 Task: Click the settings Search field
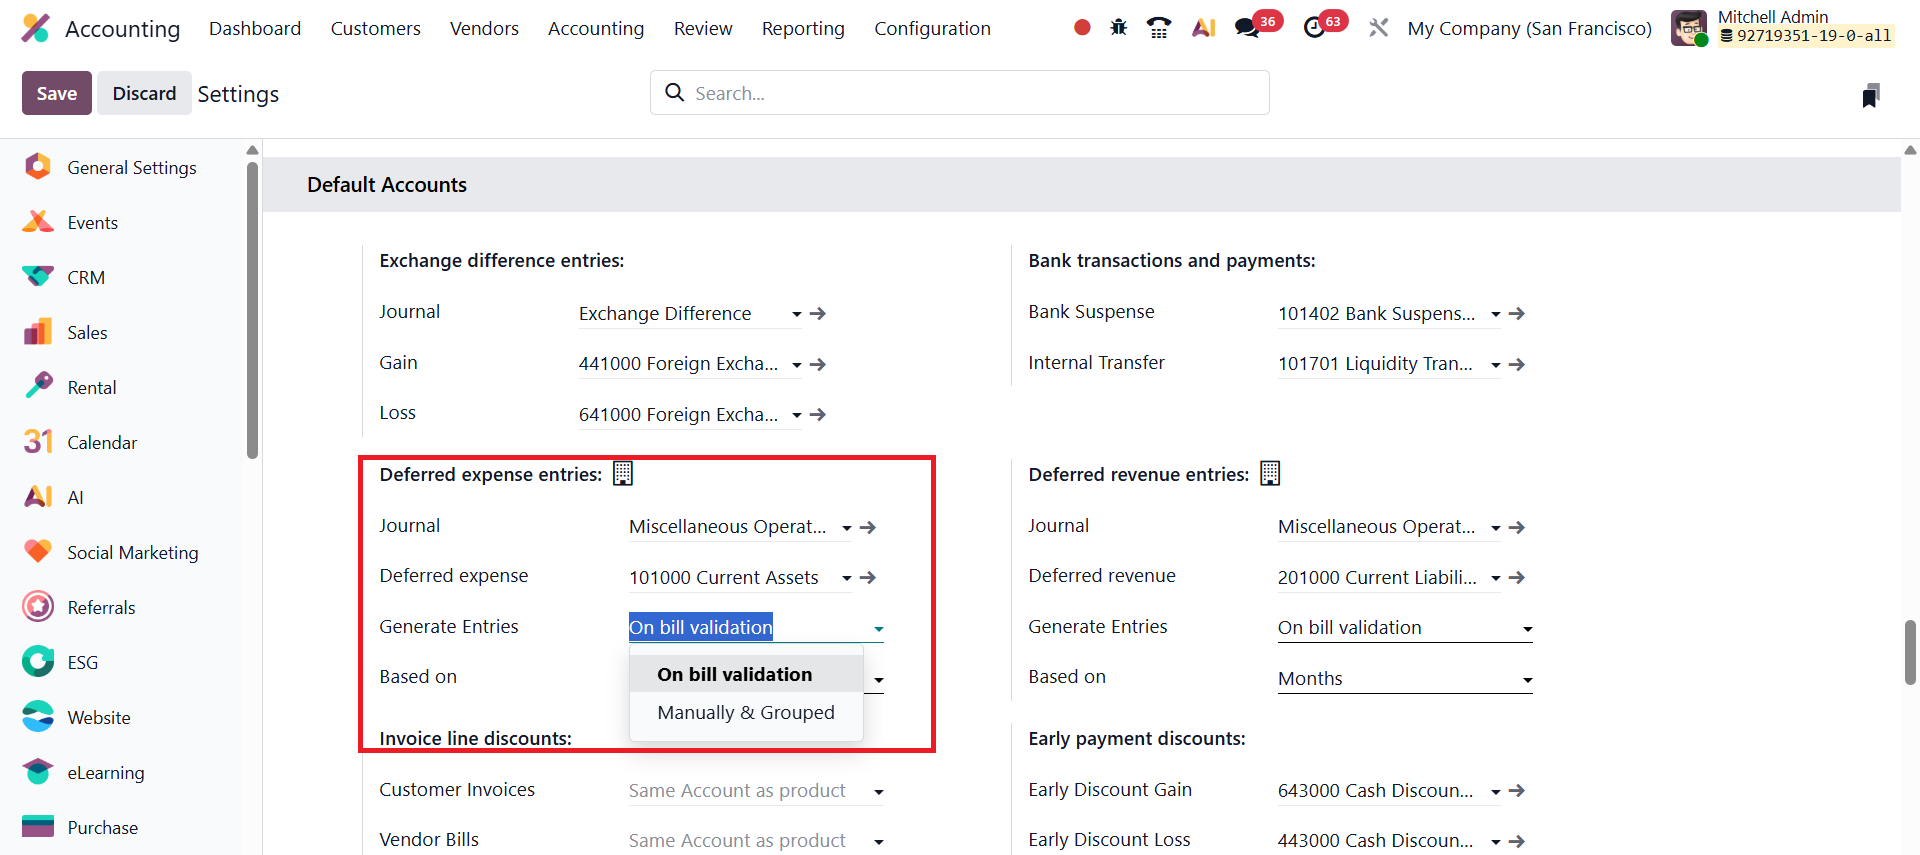(960, 93)
